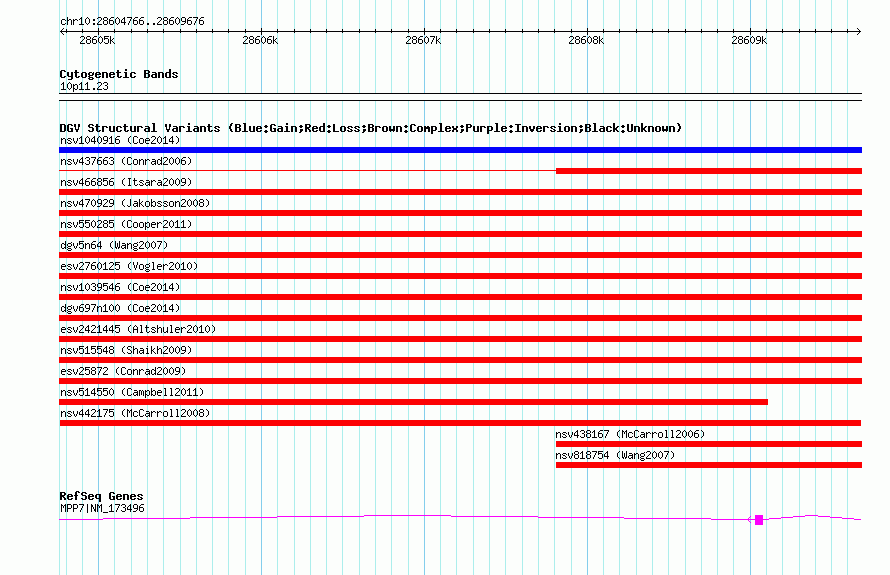Click the 28608k ruler tick label
This screenshot has width=890, height=575.
[x=586, y=40]
